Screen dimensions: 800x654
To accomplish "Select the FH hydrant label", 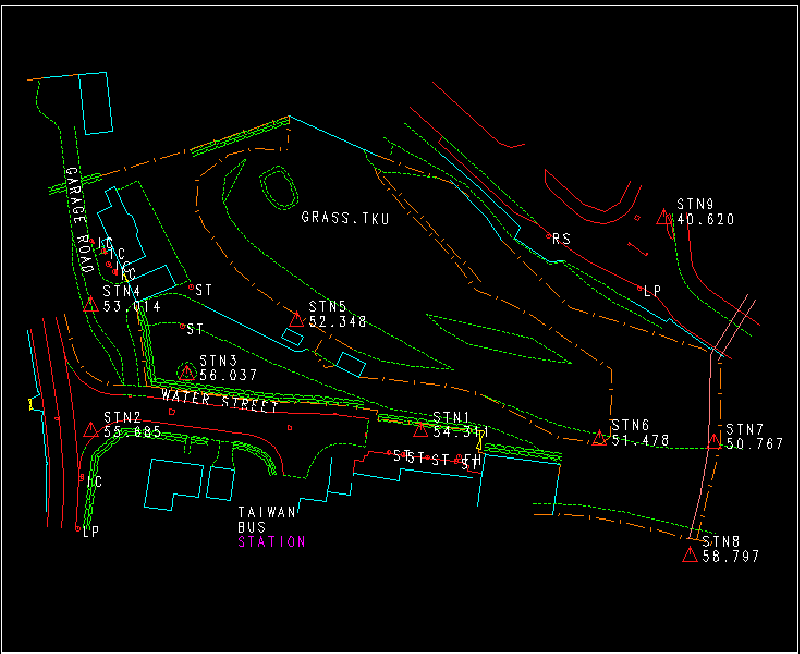I will pyautogui.click(x=471, y=460).
